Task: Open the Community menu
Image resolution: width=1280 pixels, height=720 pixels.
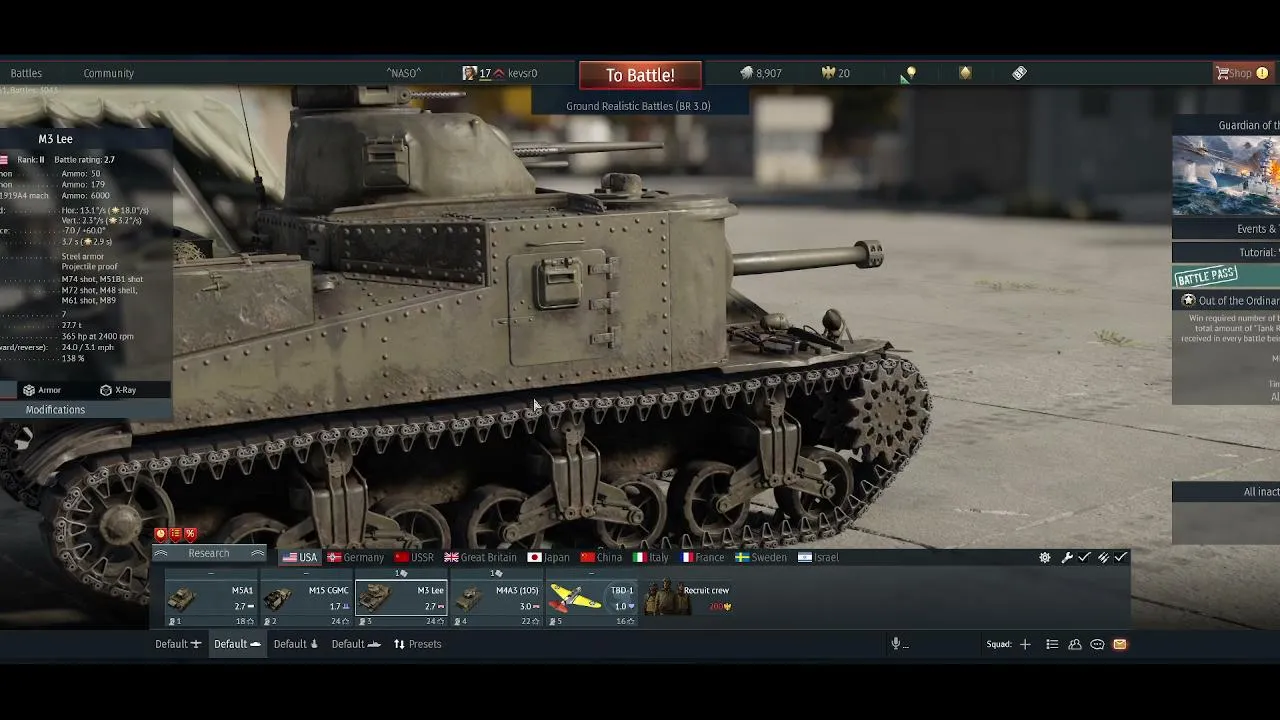Action: tap(109, 73)
